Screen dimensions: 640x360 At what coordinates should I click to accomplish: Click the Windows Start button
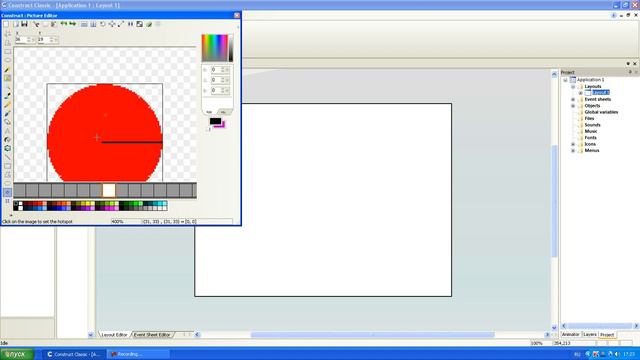pyautogui.click(x=17, y=354)
